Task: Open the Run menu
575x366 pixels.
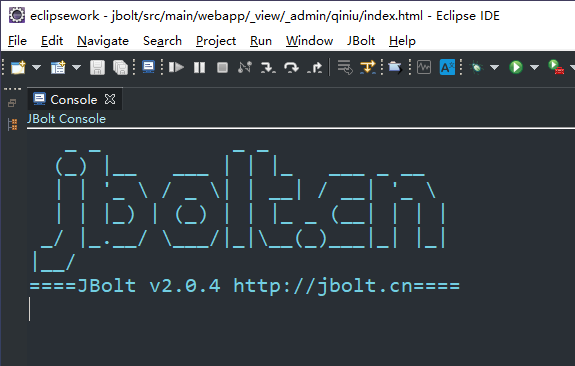Action: 261,41
